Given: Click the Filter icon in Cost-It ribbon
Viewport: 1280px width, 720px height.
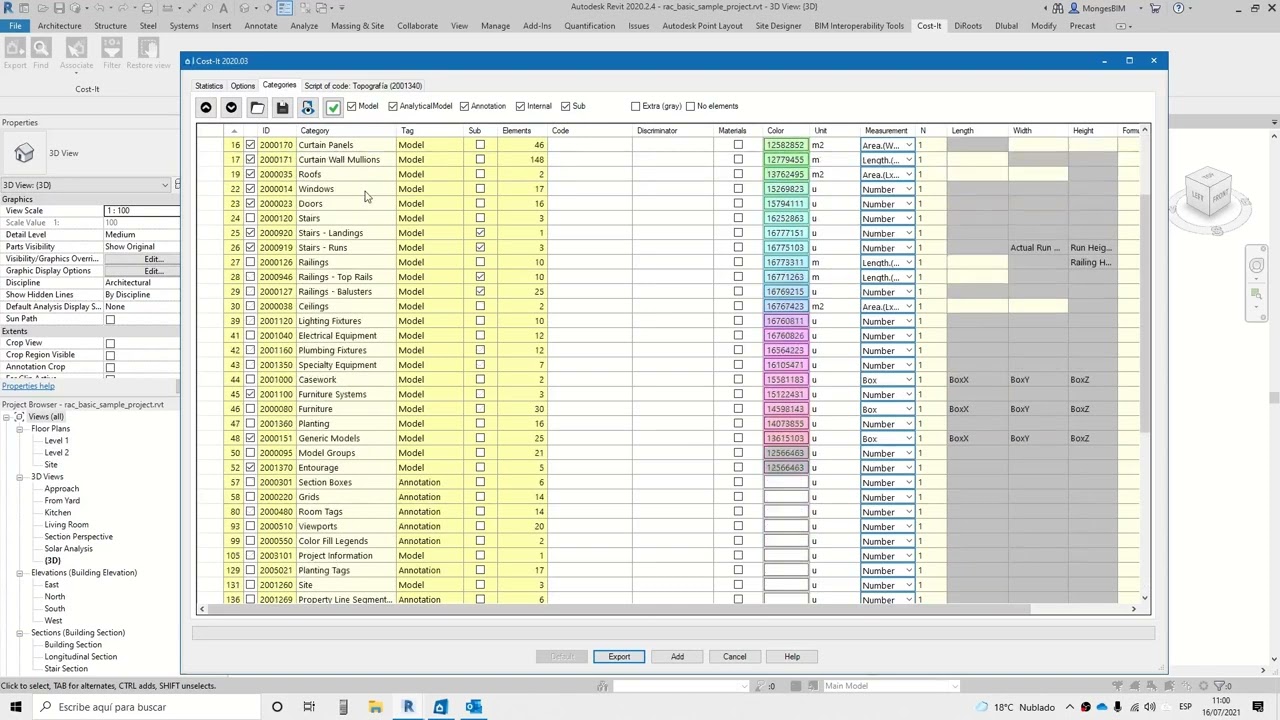Looking at the screenshot, I should [112, 48].
